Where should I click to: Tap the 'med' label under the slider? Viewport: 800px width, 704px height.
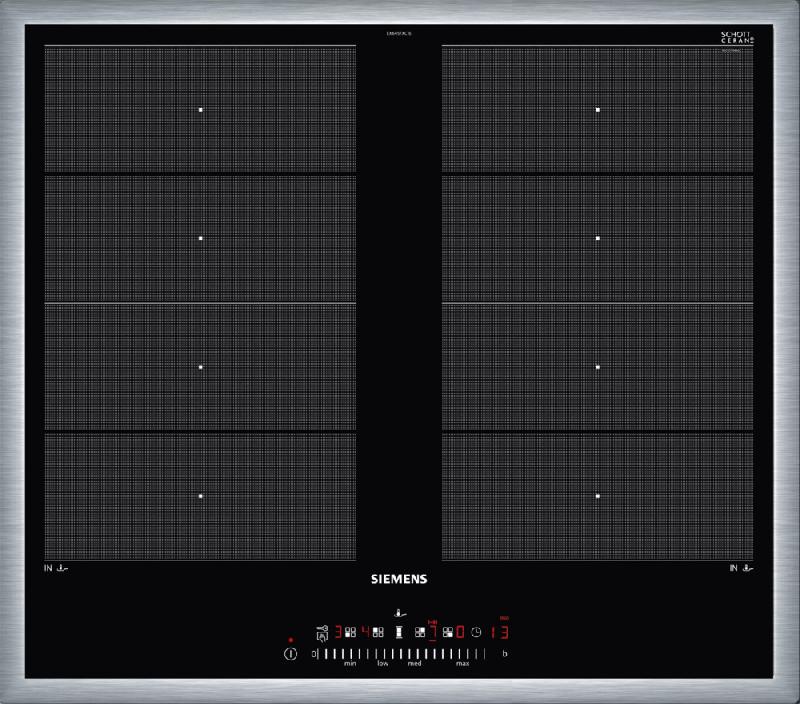[414, 663]
